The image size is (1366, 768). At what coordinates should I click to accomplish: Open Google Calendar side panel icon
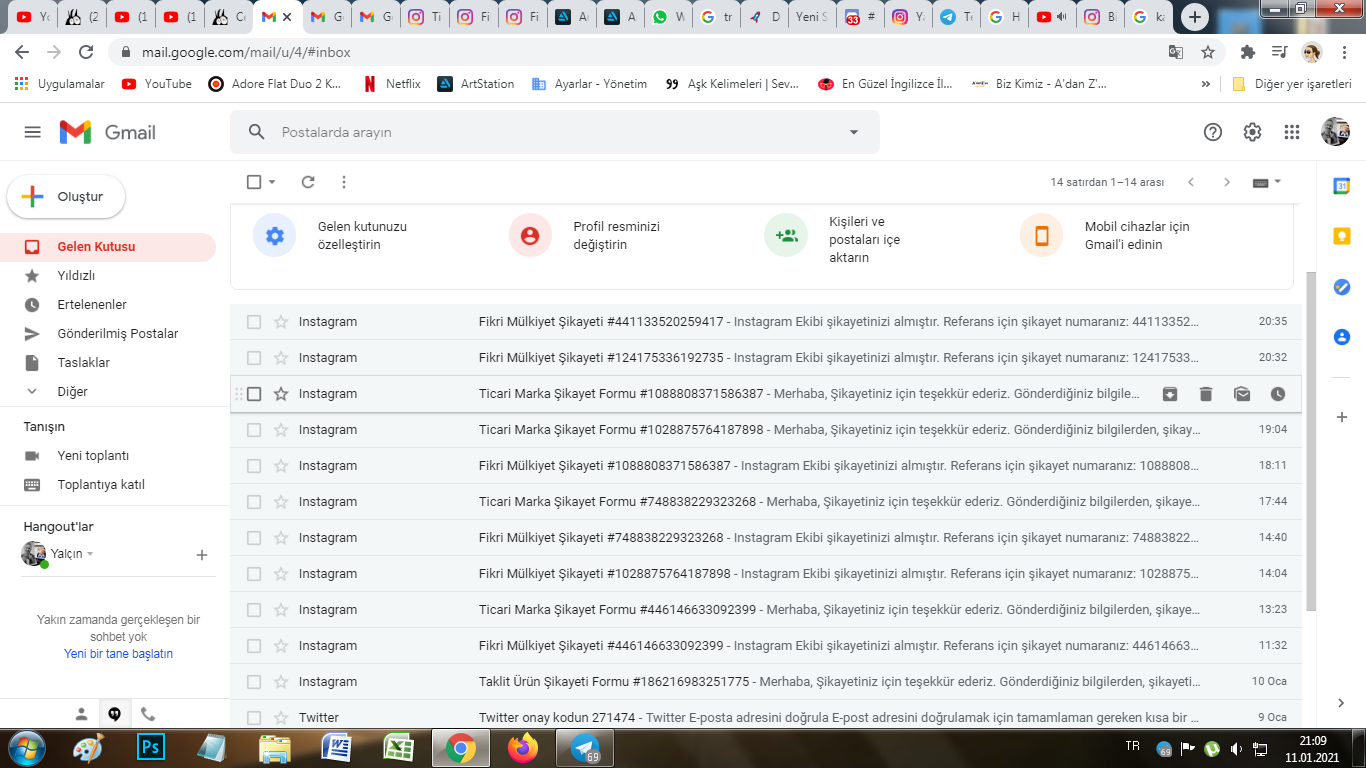(1342, 186)
